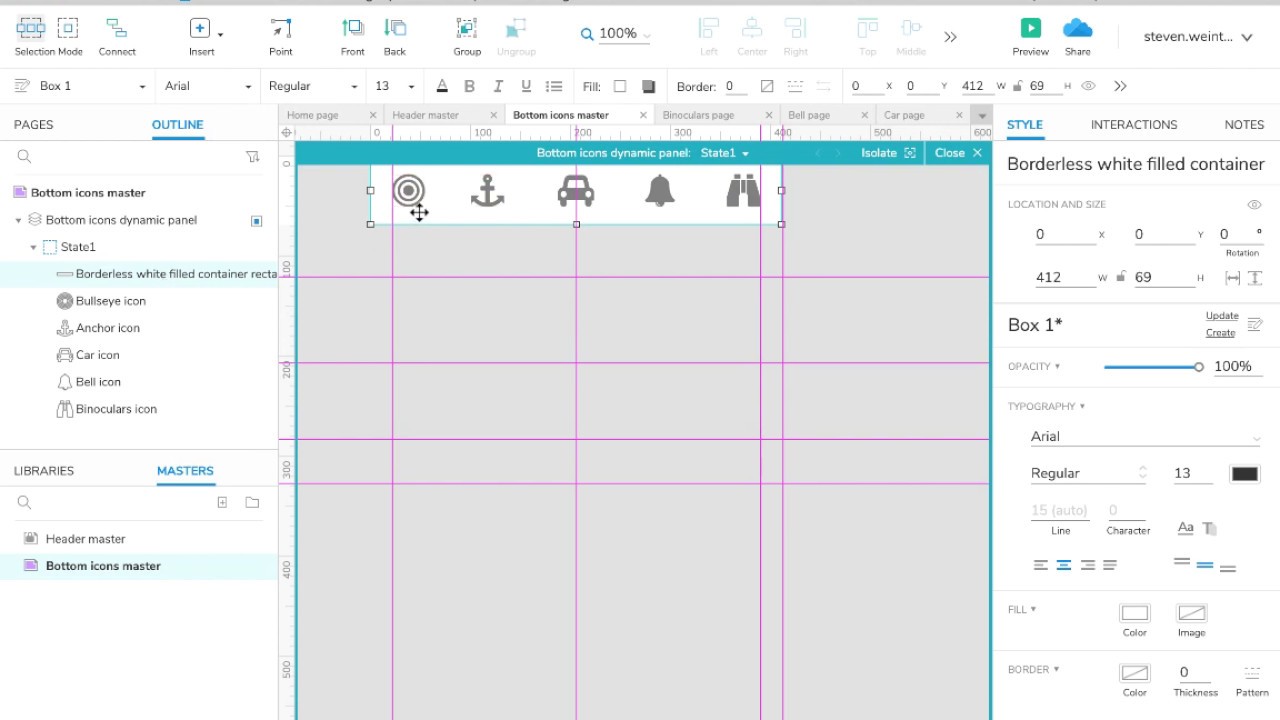Close the dynamic panel editor

[x=959, y=153]
